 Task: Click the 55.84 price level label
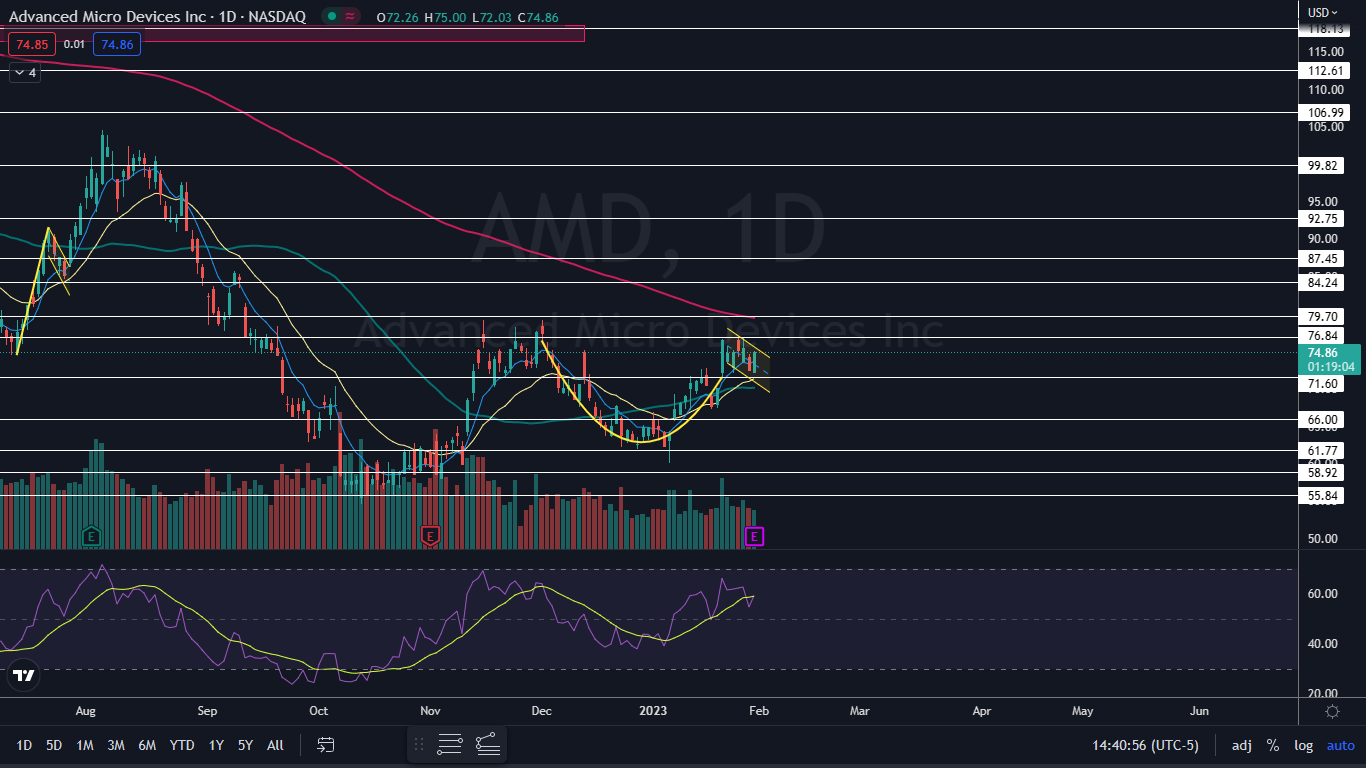1322,495
